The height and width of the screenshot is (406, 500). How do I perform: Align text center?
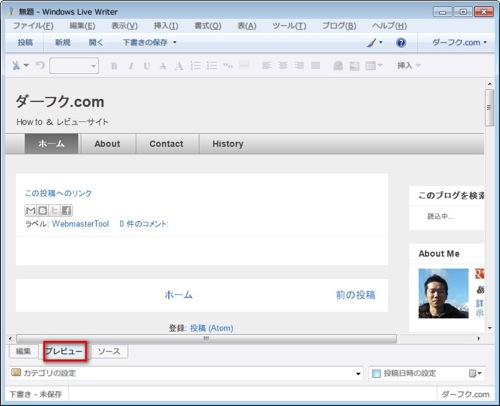coord(283,65)
